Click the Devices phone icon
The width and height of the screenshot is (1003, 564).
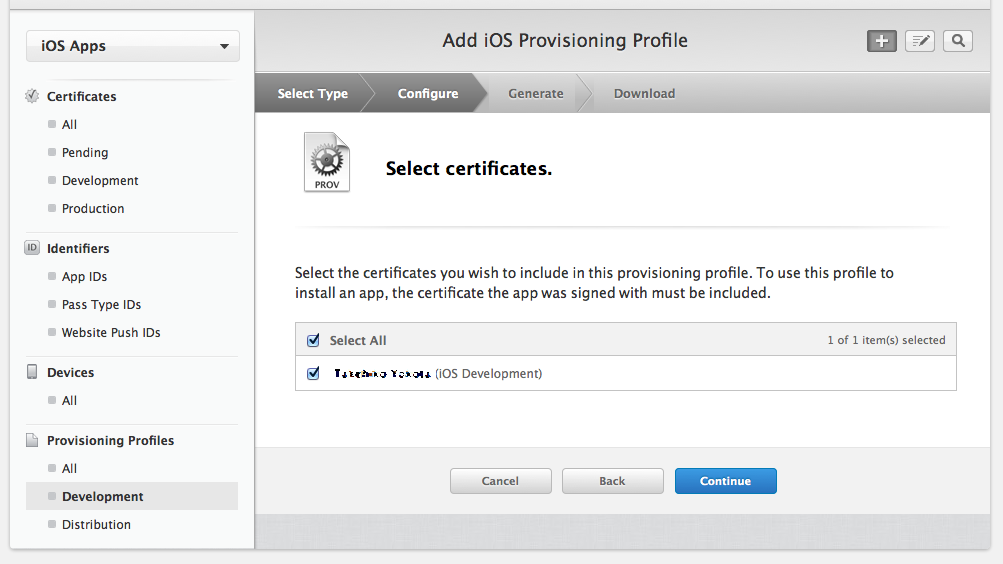click(x=32, y=372)
